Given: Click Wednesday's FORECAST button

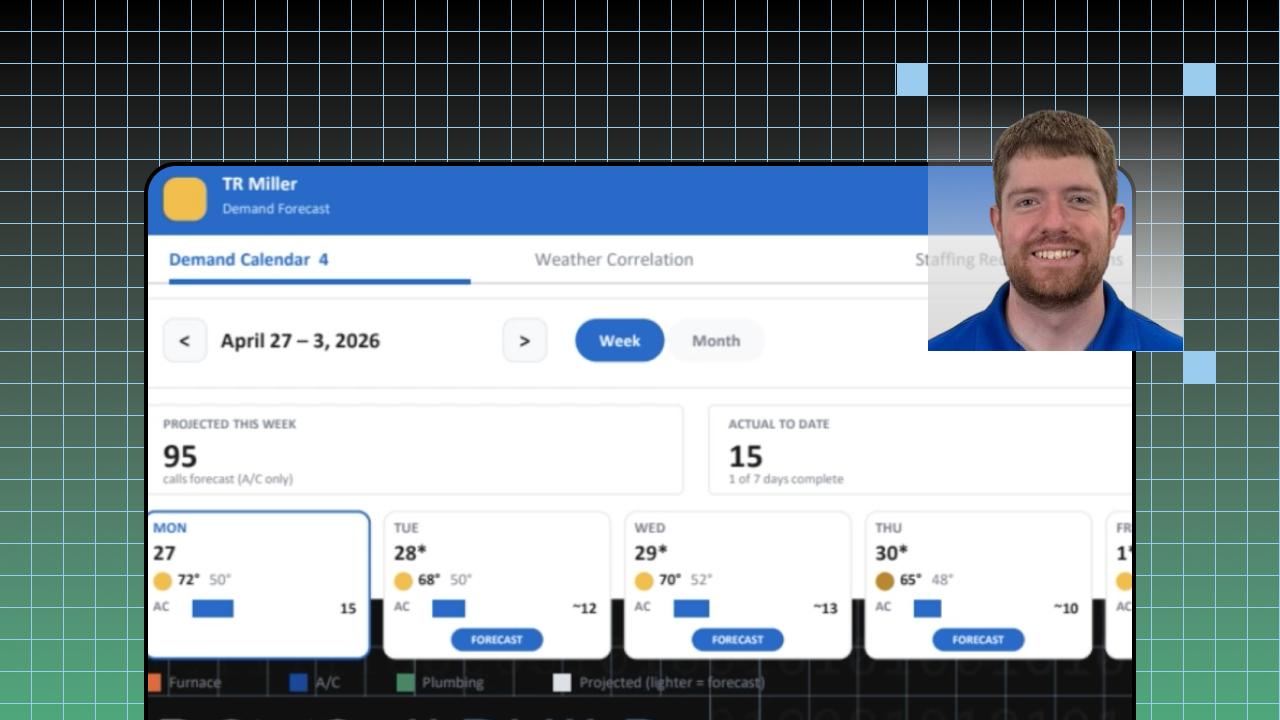Looking at the screenshot, I should (738, 640).
